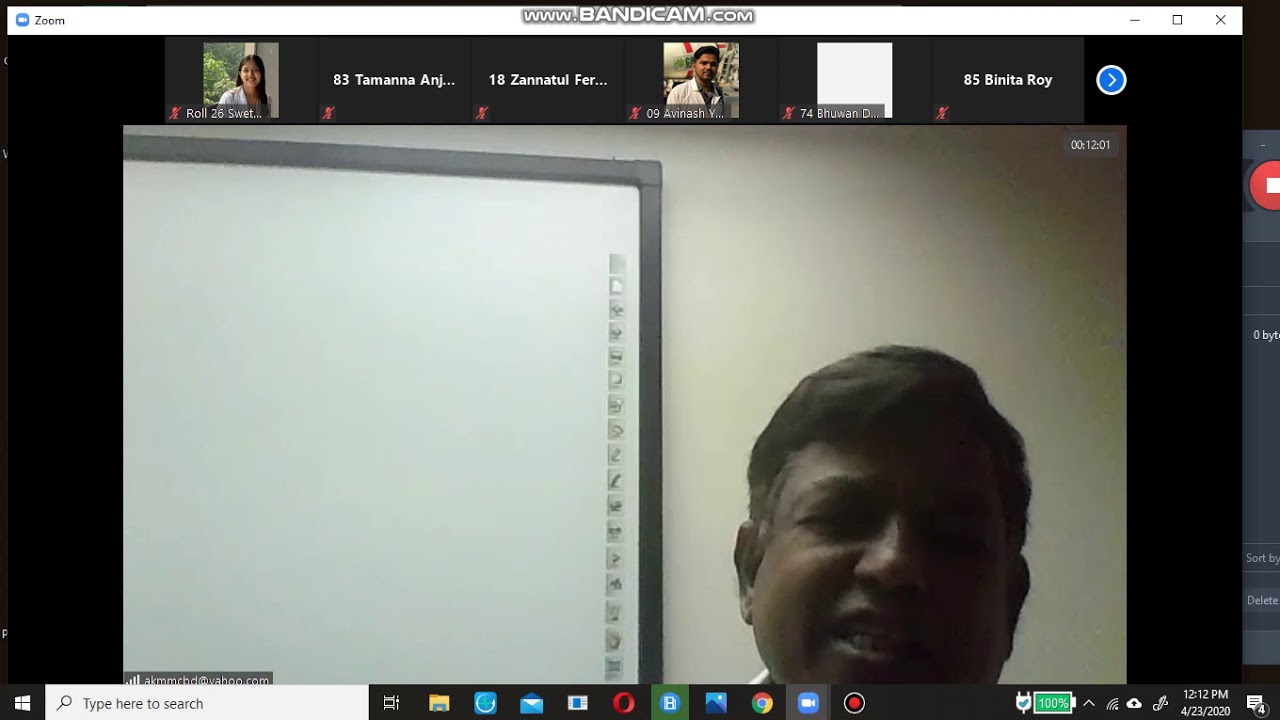Select 09 Avinash participant video thumbnail

pyautogui.click(x=701, y=80)
